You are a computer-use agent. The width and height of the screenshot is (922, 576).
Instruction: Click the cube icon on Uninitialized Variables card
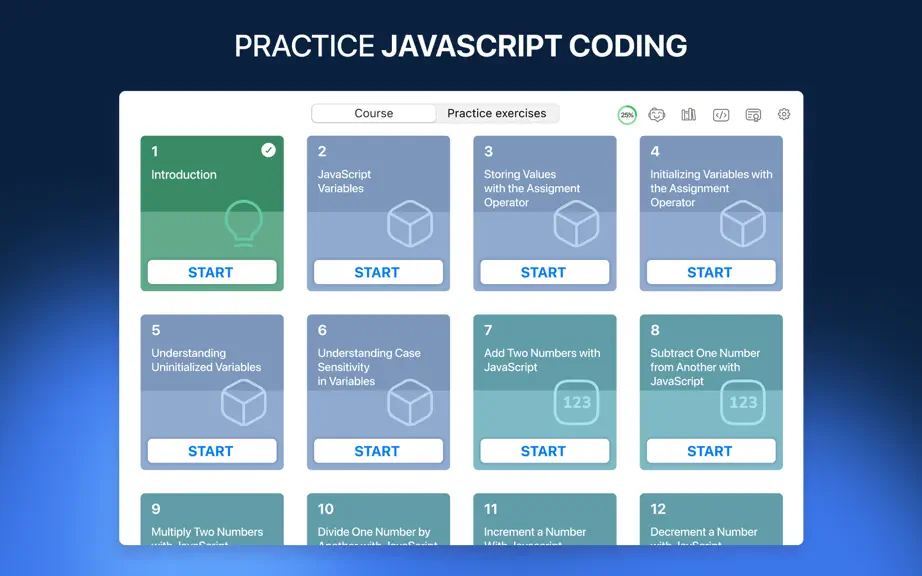coord(243,402)
